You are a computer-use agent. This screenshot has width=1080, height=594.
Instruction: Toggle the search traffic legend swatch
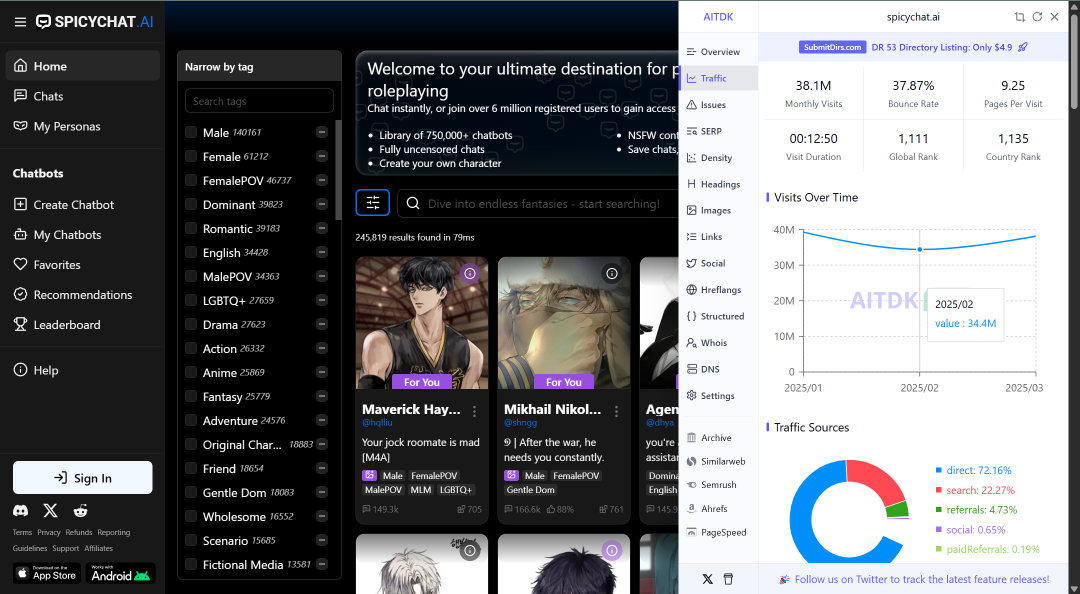tap(938, 490)
